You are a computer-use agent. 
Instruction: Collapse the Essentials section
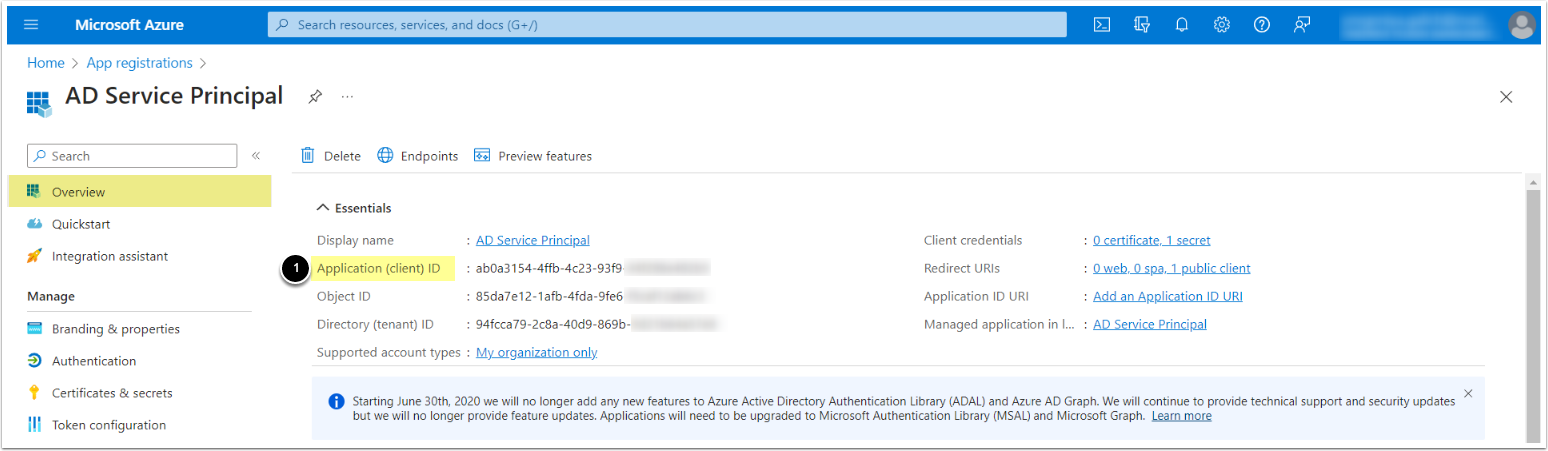[323, 208]
